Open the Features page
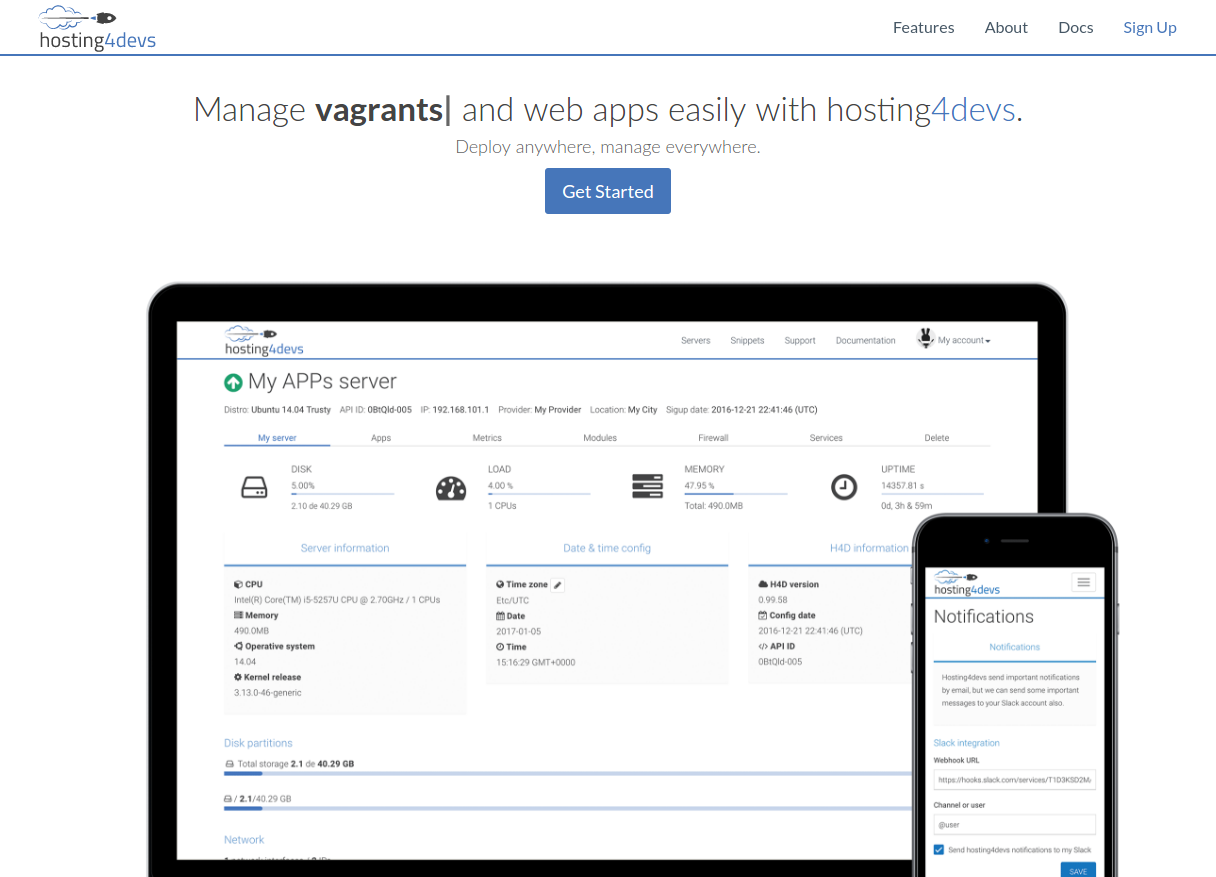 point(923,27)
